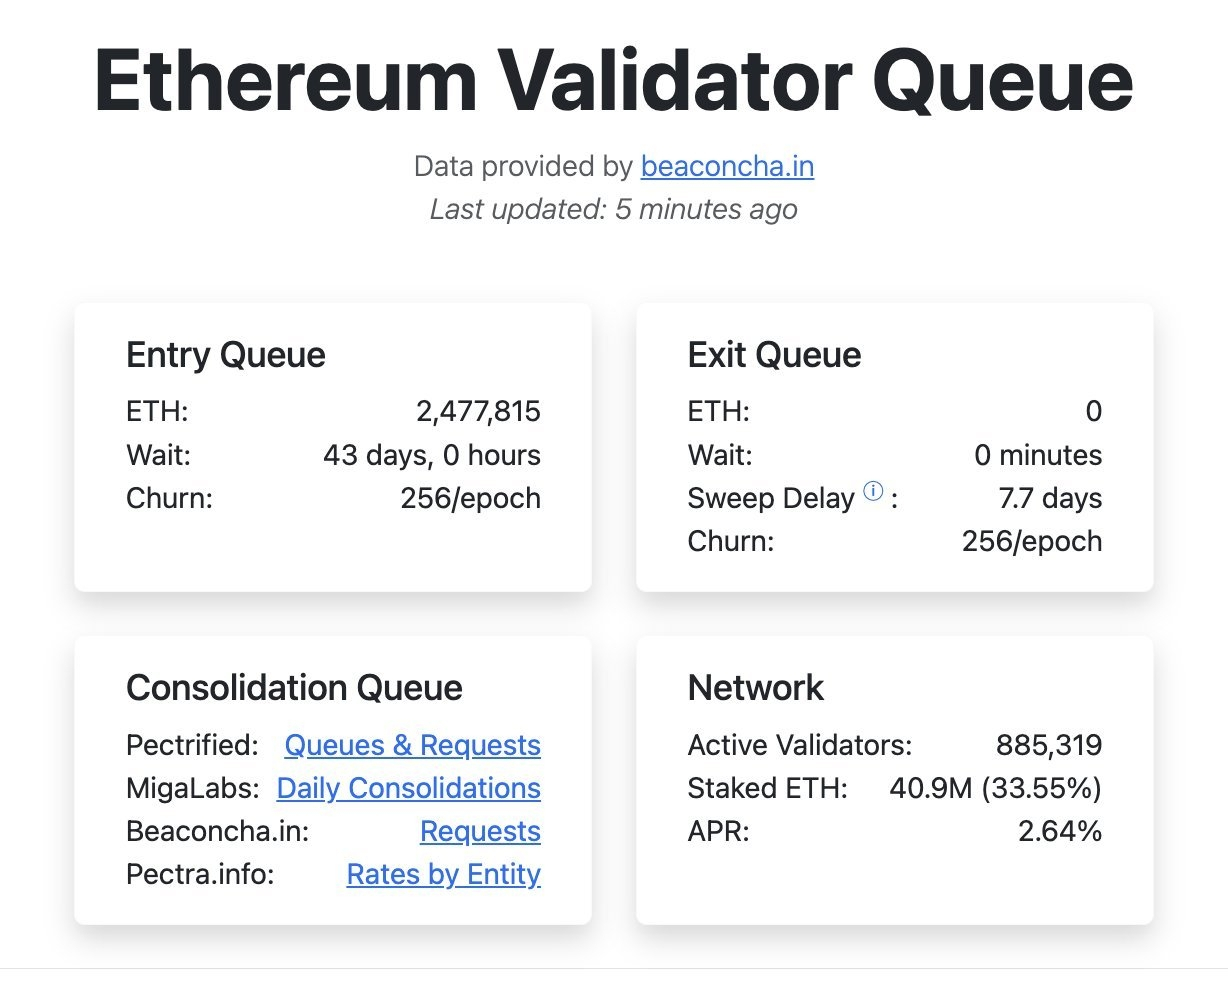
Task: Select the APR value 2.64%
Action: (x=1060, y=831)
